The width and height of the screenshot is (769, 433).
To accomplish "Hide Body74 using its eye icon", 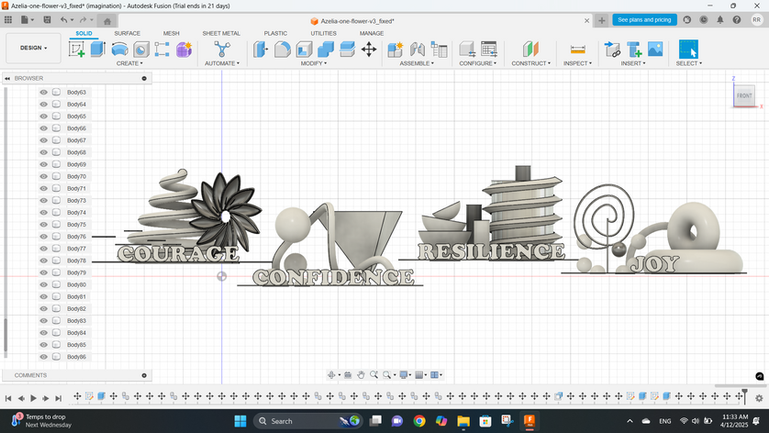I will coord(44,212).
